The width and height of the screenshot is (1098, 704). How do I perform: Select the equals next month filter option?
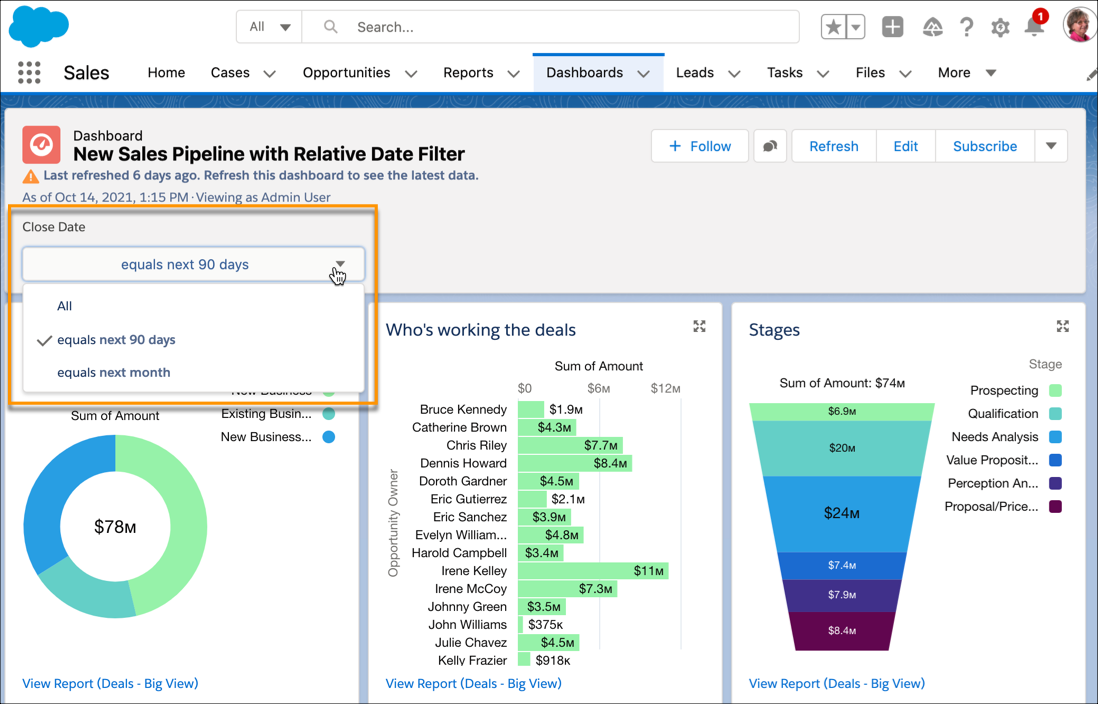click(113, 372)
